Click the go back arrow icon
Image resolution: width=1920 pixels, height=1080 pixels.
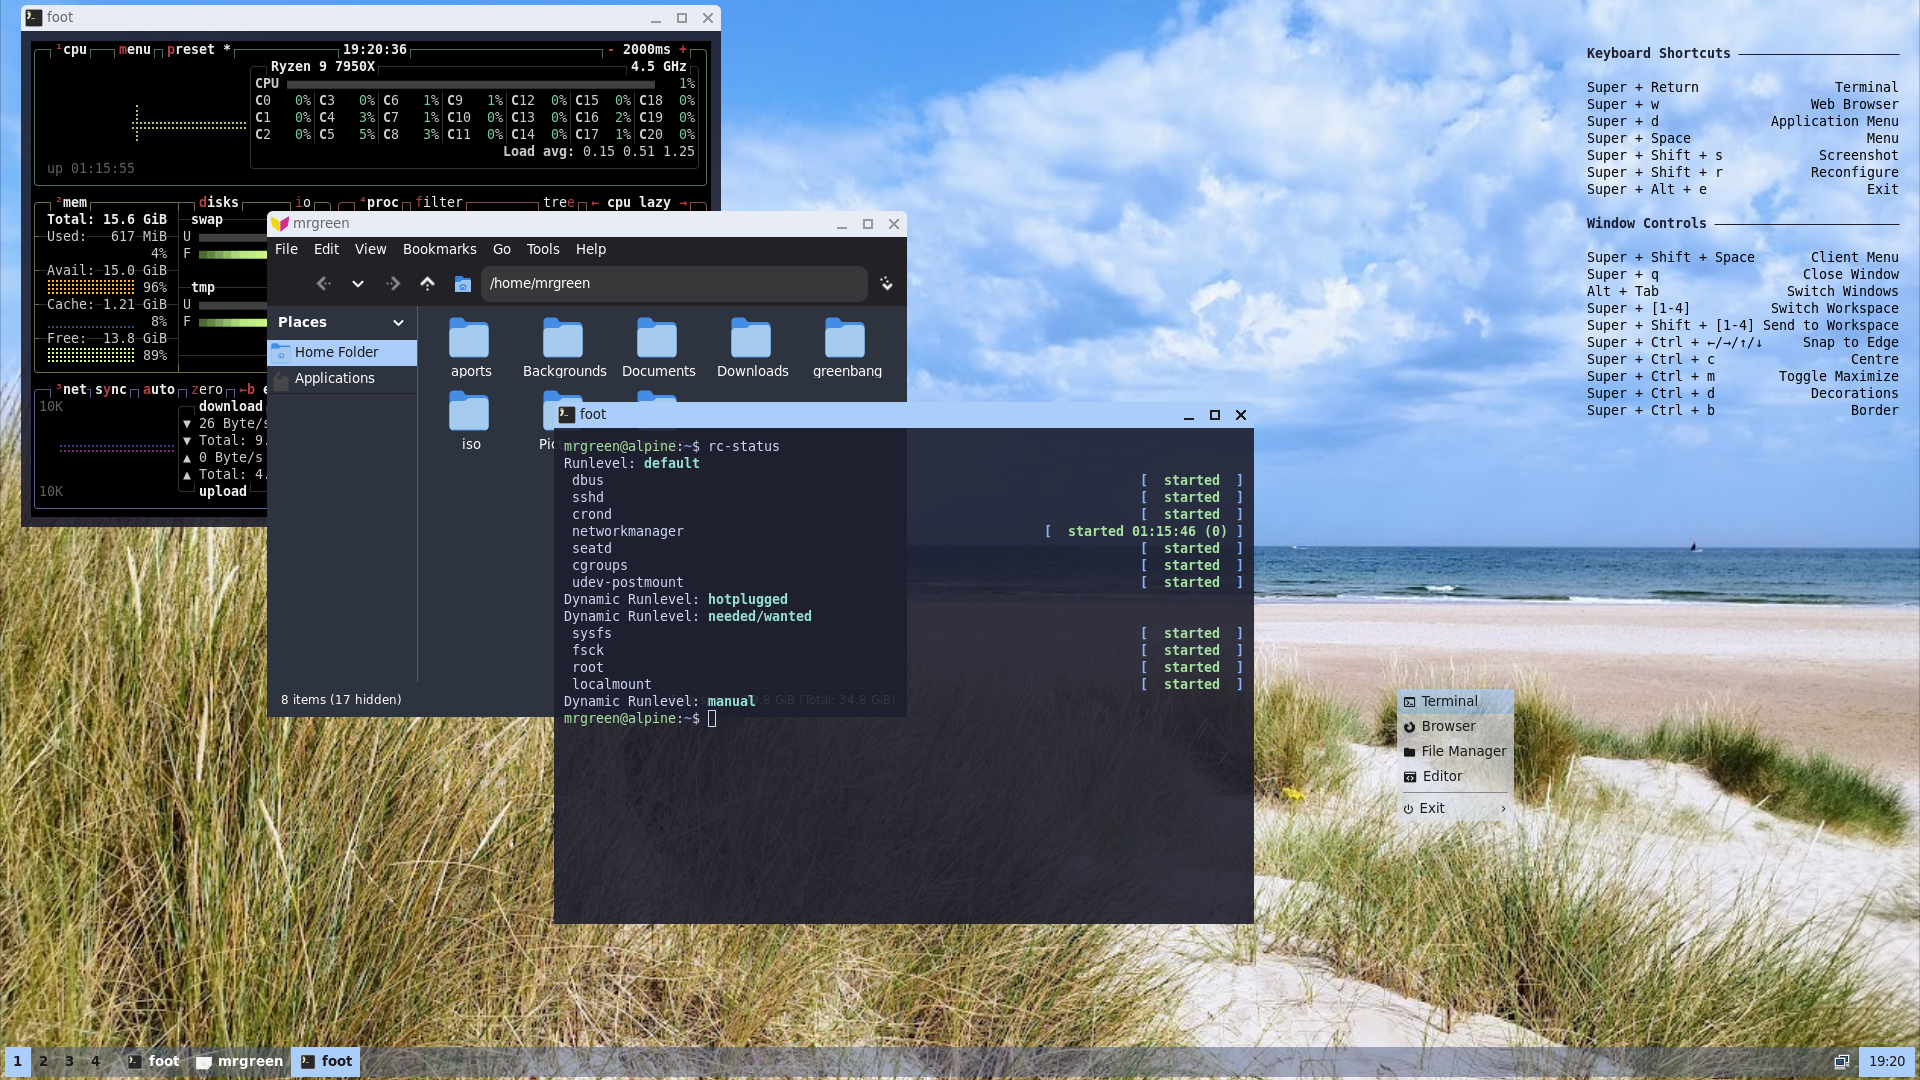coord(323,284)
